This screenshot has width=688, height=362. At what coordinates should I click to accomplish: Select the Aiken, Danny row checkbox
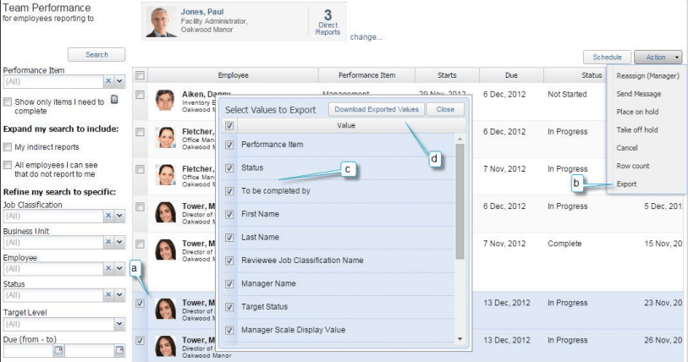[140, 94]
